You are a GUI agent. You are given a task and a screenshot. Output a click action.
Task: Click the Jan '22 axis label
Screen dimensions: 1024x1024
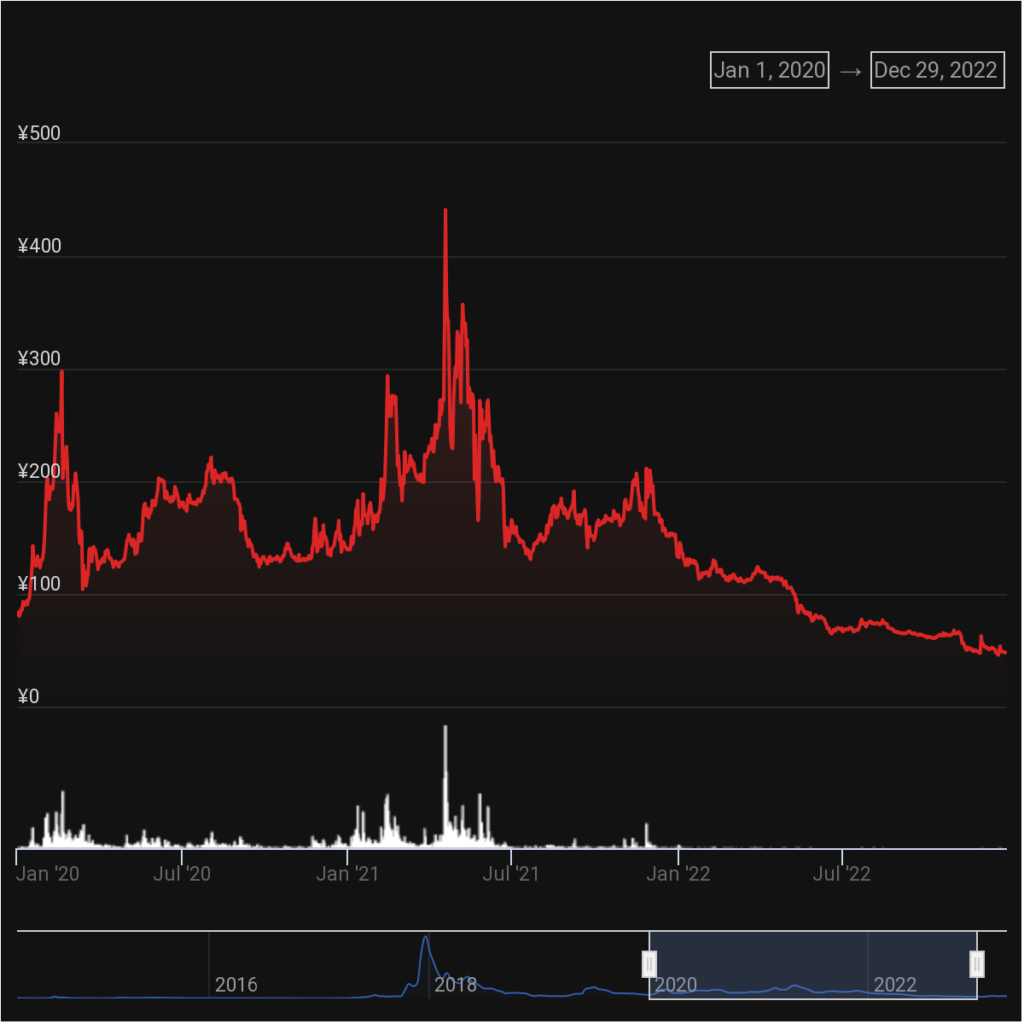679,874
